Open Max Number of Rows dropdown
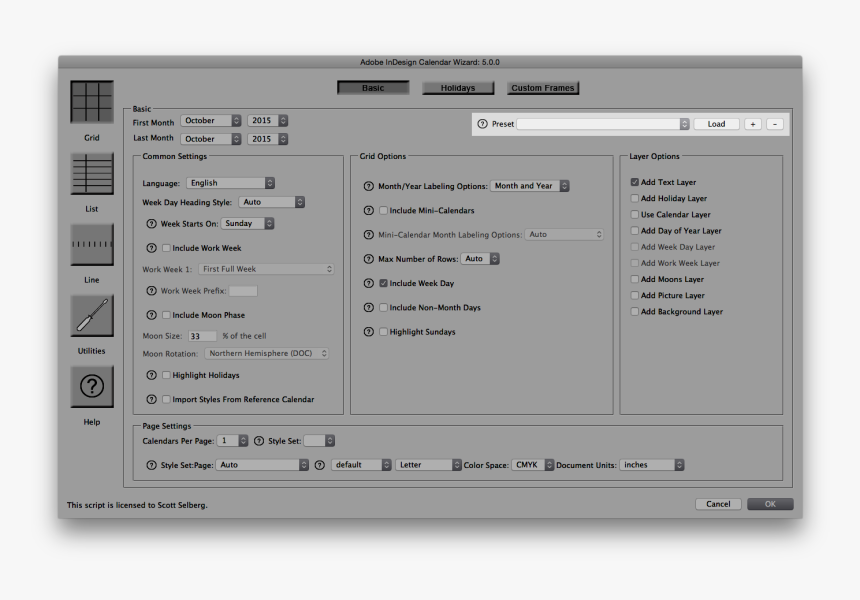Viewport: 860px width, 600px height. 480,259
